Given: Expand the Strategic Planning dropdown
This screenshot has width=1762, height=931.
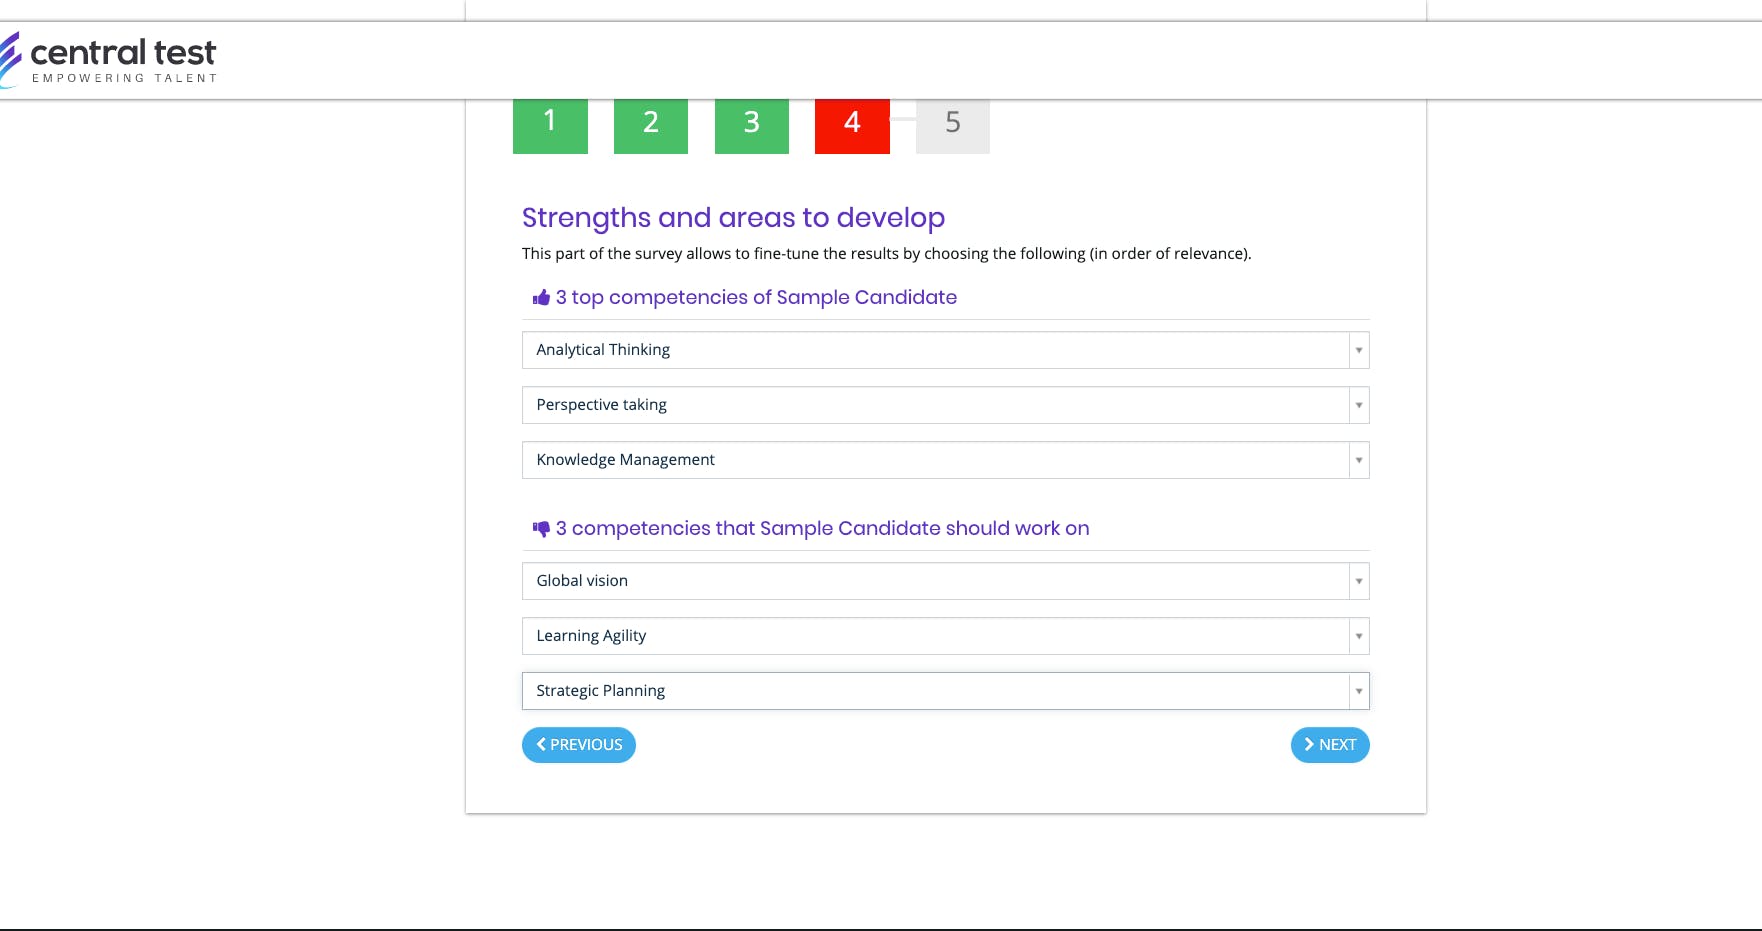Looking at the screenshot, I should coord(945,691).
